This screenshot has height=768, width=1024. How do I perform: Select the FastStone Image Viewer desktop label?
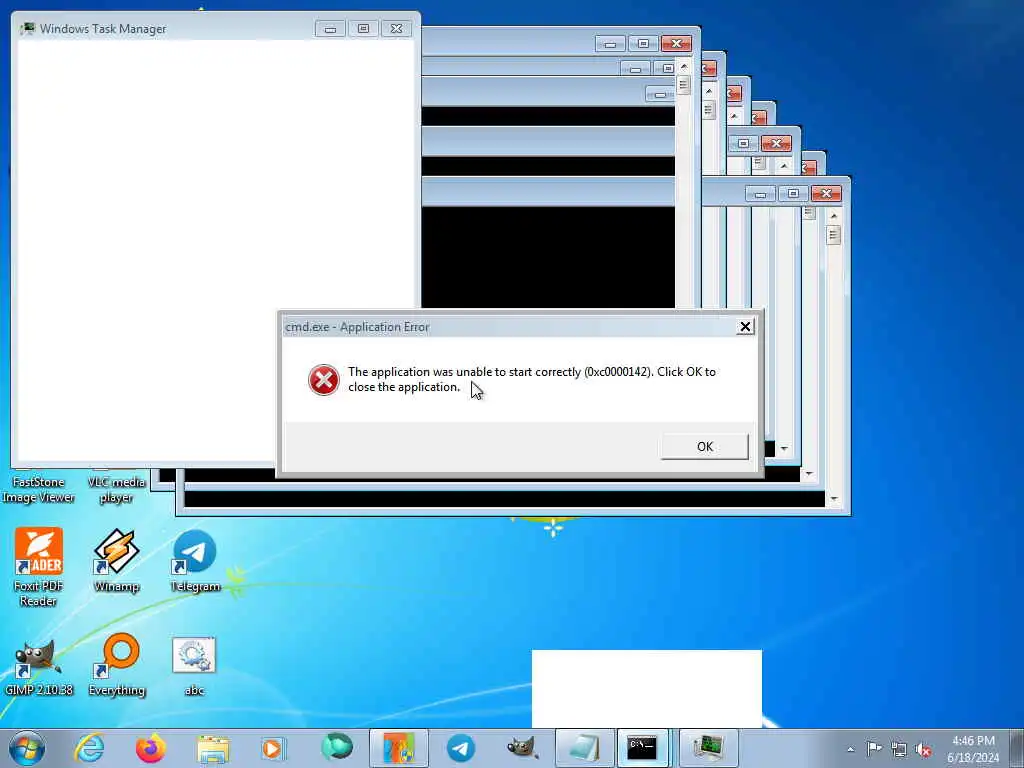pos(39,490)
